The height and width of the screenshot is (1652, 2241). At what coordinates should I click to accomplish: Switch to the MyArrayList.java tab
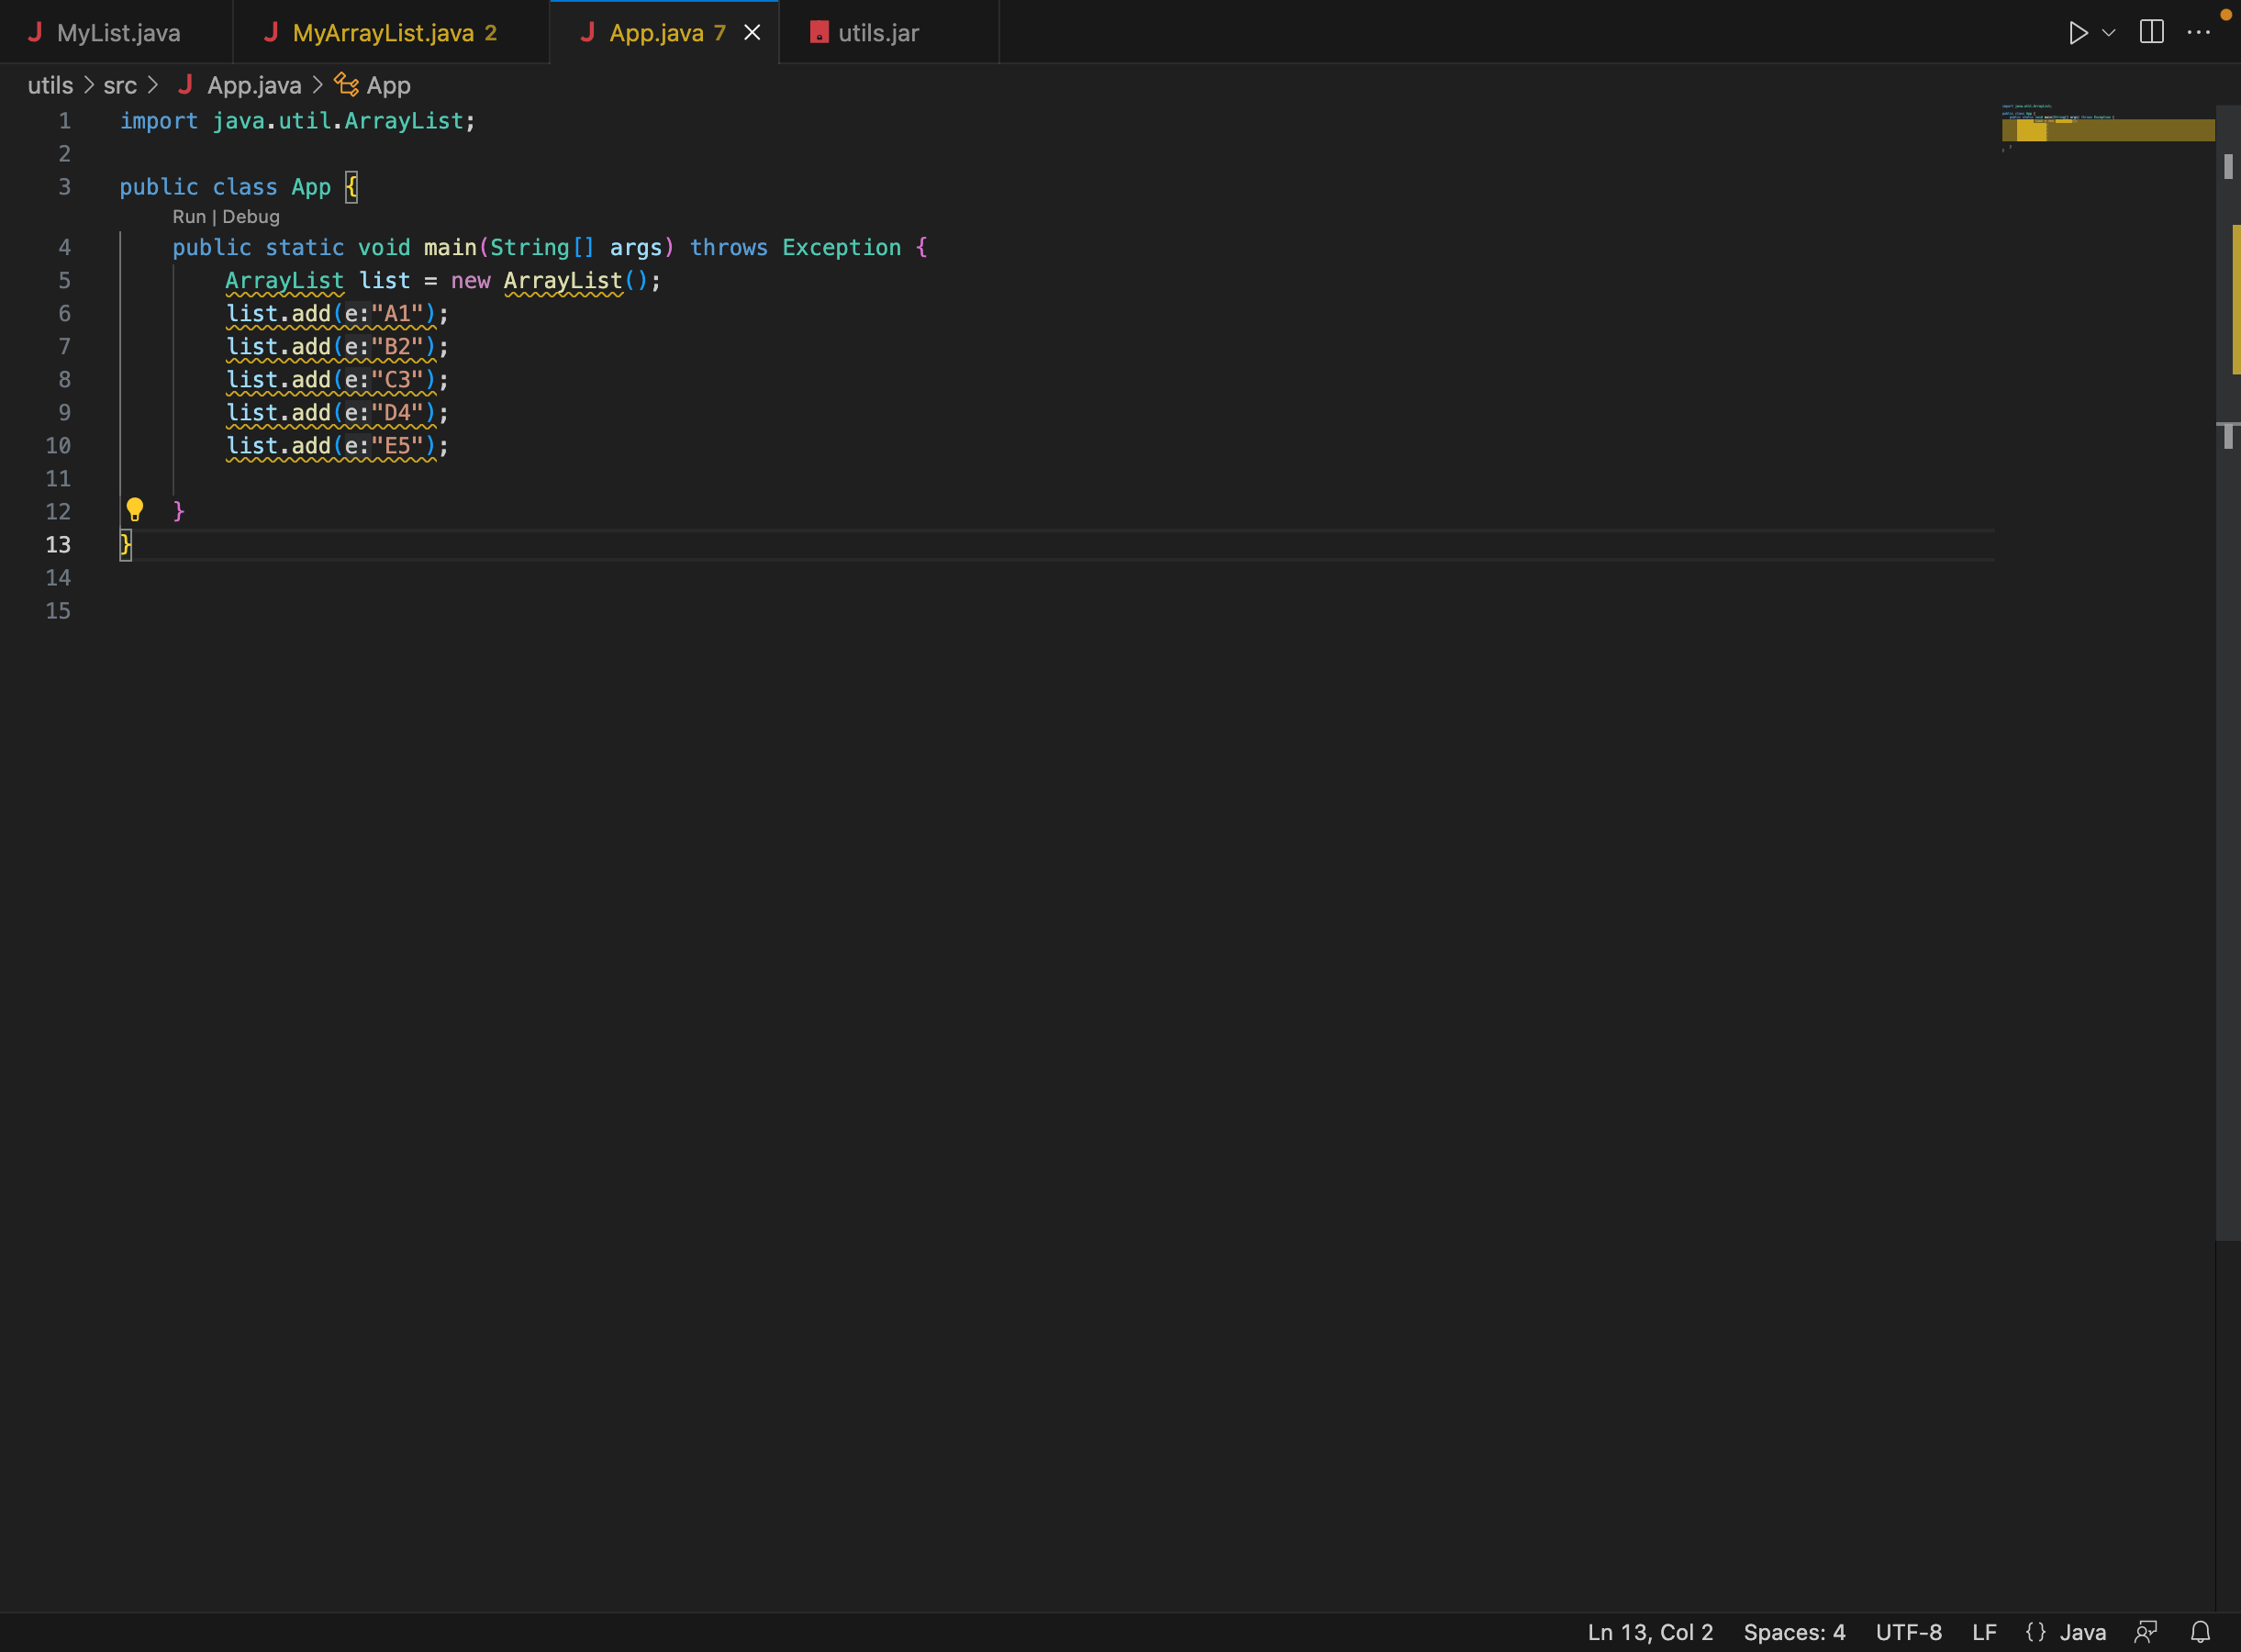[383, 33]
